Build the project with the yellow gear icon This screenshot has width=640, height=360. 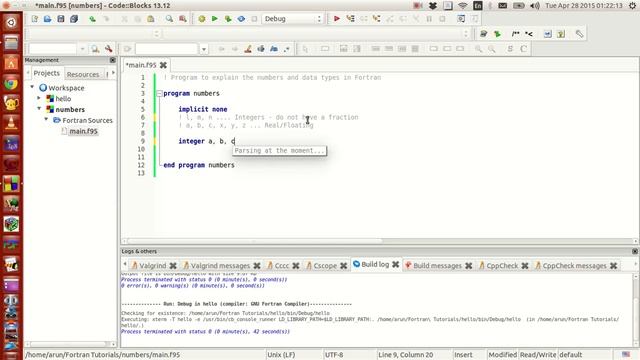pyautogui.click(x=202, y=19)
